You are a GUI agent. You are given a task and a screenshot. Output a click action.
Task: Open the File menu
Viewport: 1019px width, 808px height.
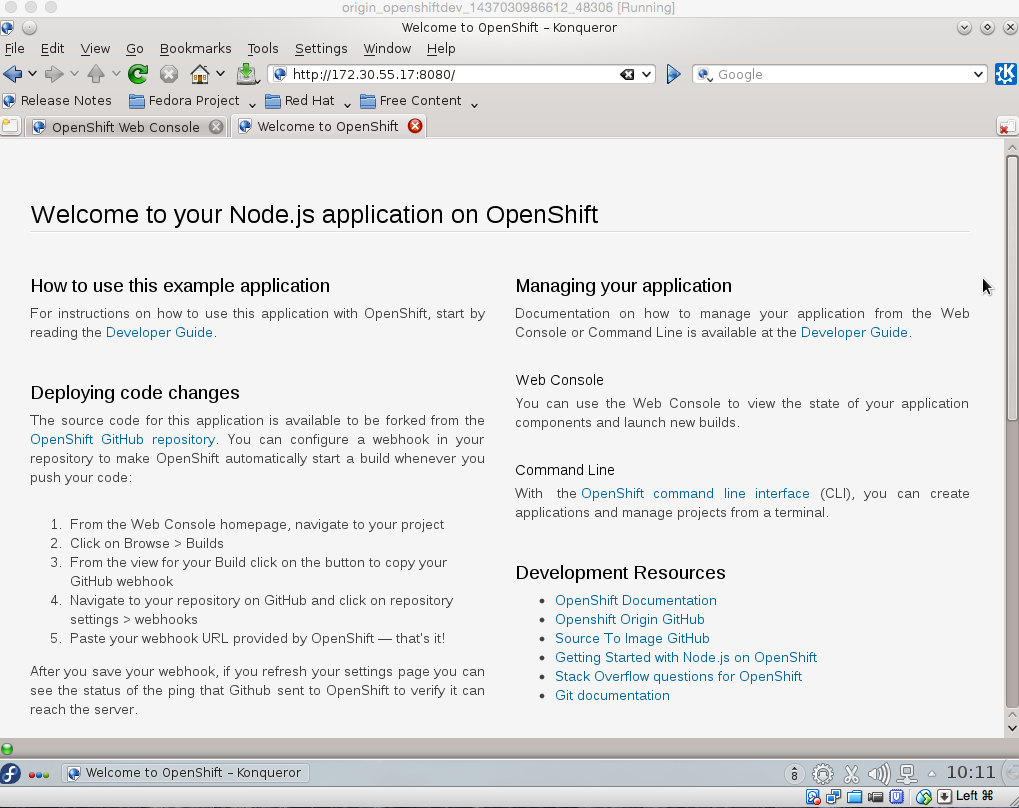tap(14, 49)
